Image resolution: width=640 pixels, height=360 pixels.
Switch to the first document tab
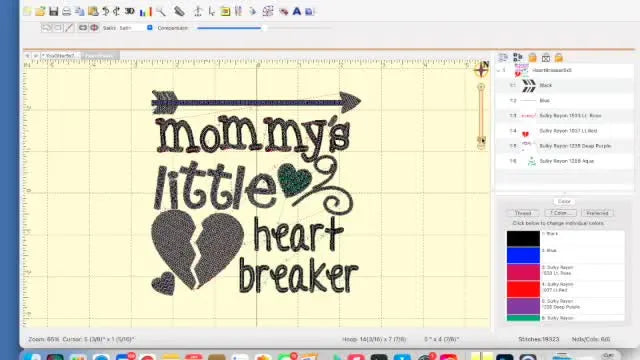pos(60,56)
